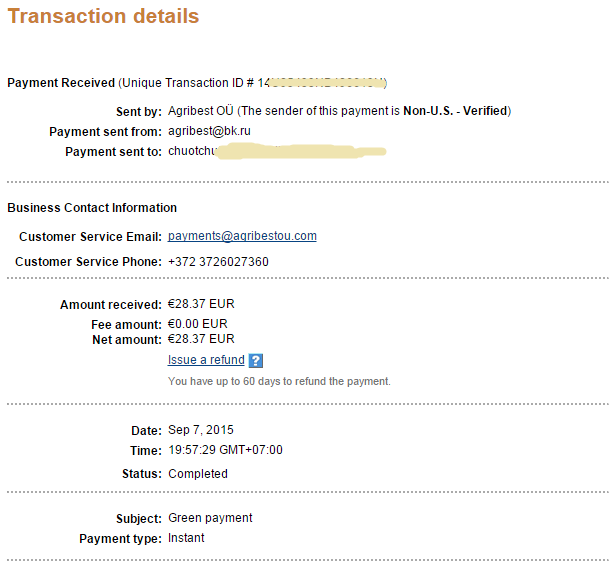Image resolution: width=616 pixels, height=570 pixels.
Task: Click the 60 days refund notice text
Action: click(x=279, y=382)
